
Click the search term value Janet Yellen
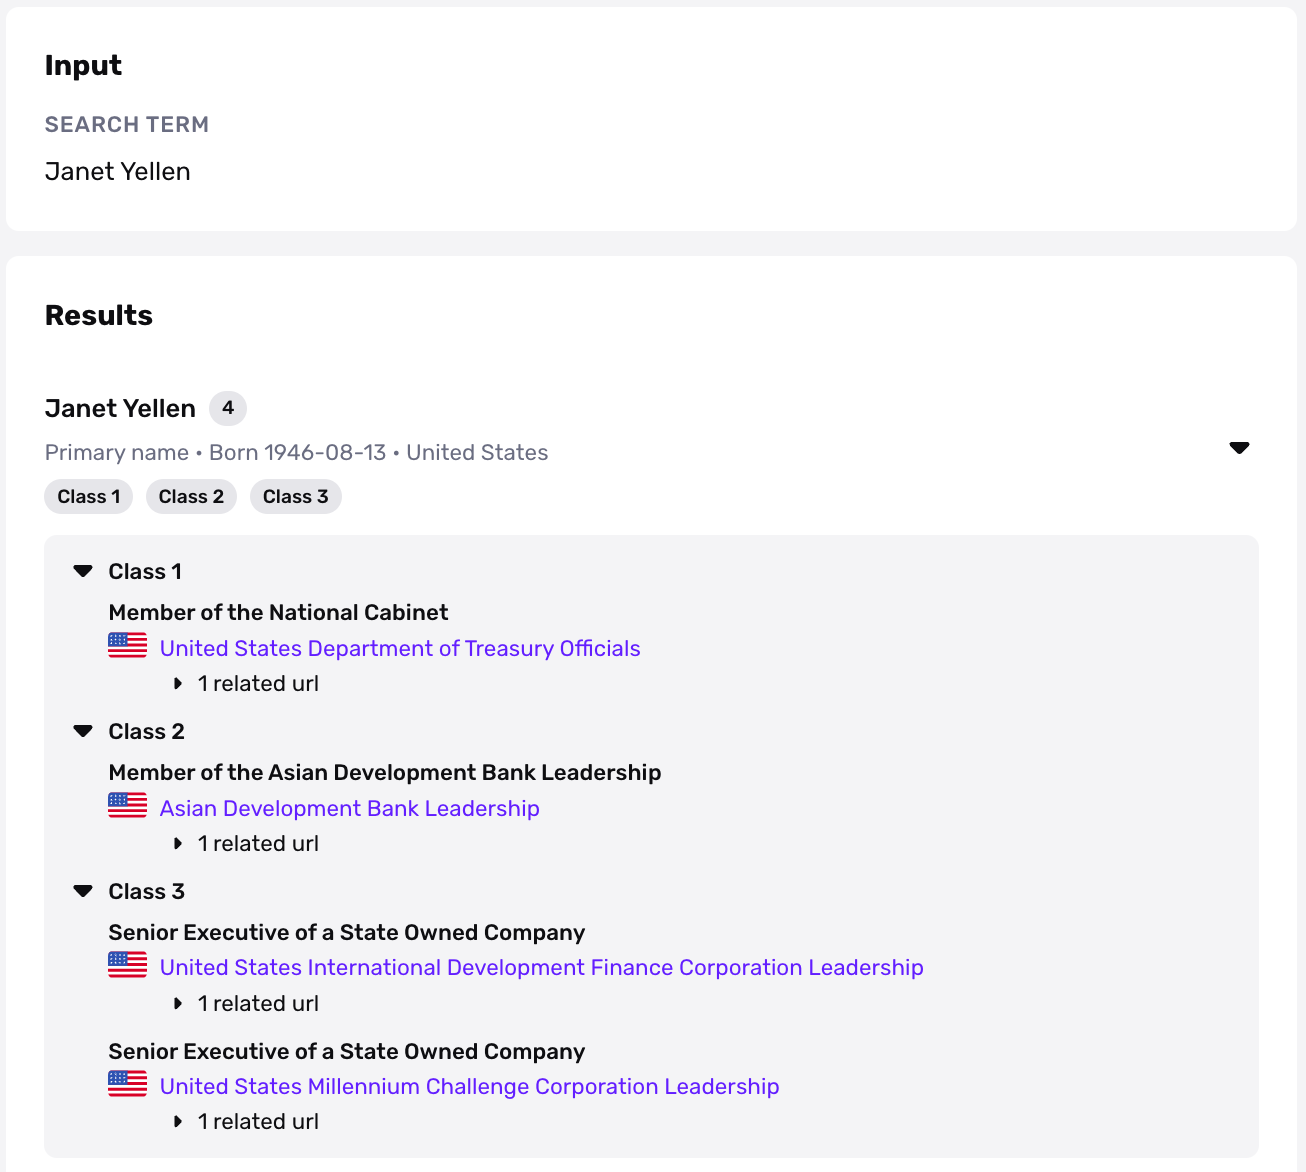tap(118, 172)
